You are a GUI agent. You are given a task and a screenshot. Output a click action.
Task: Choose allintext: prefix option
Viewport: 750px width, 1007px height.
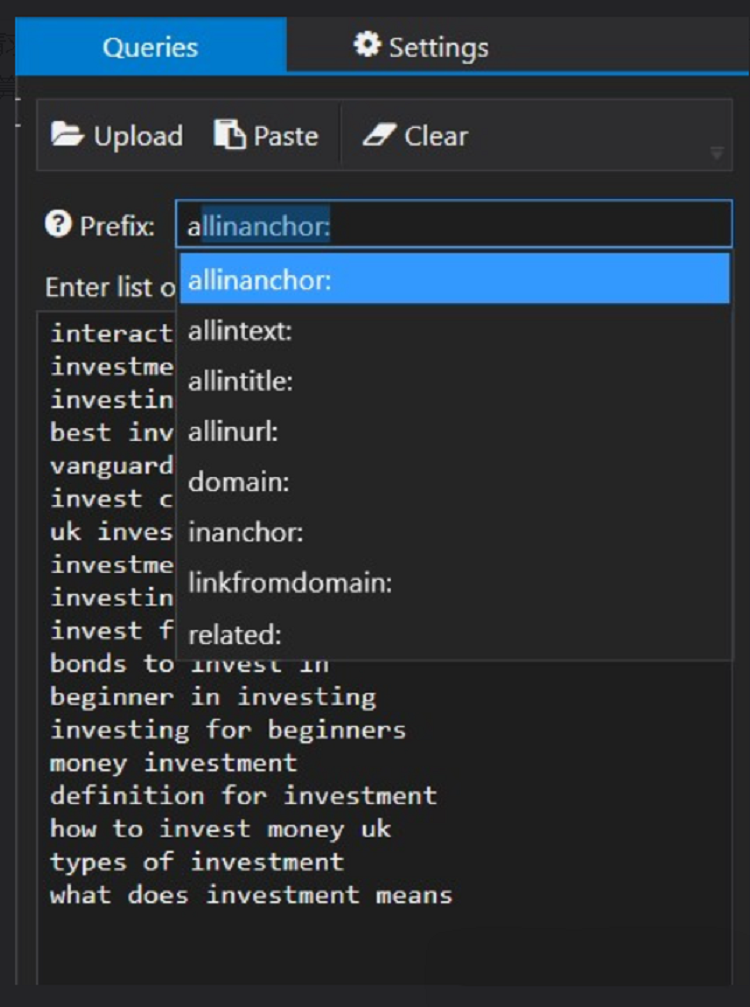(x=455, y=331)
